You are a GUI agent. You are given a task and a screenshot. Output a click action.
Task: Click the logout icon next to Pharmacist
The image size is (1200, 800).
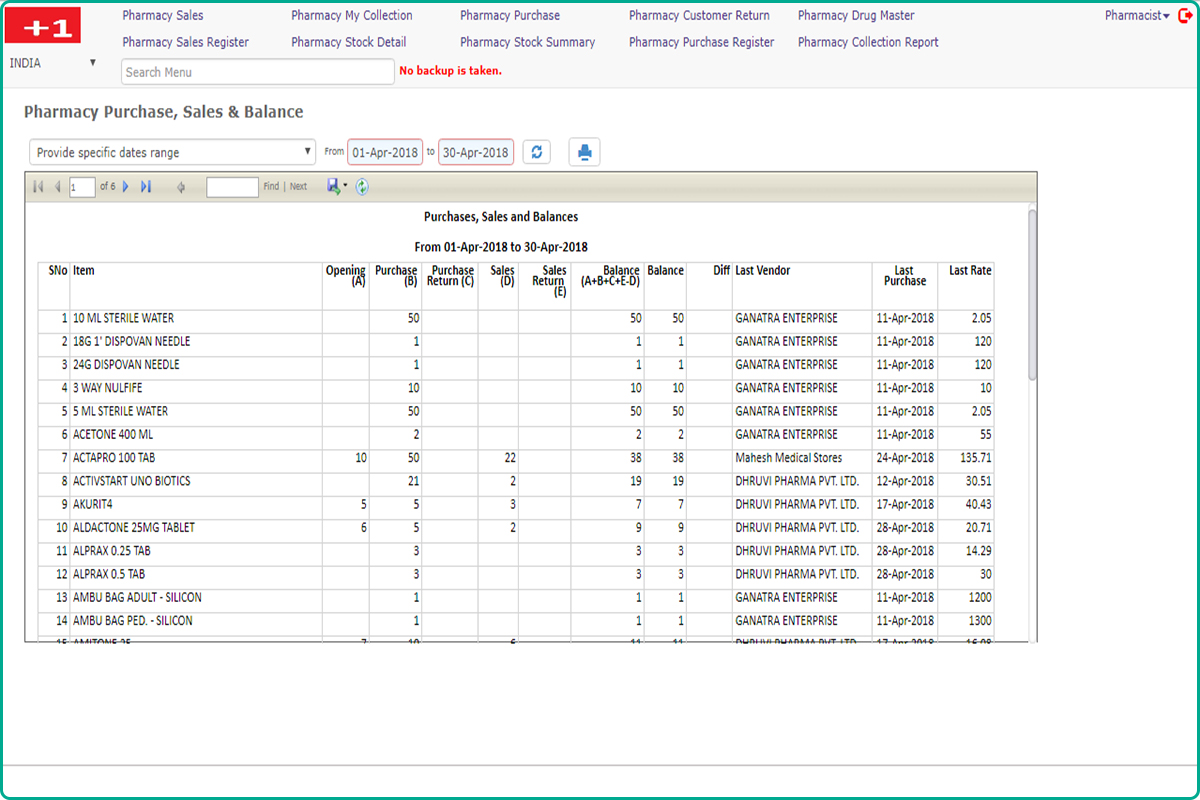click(1186, 16)
